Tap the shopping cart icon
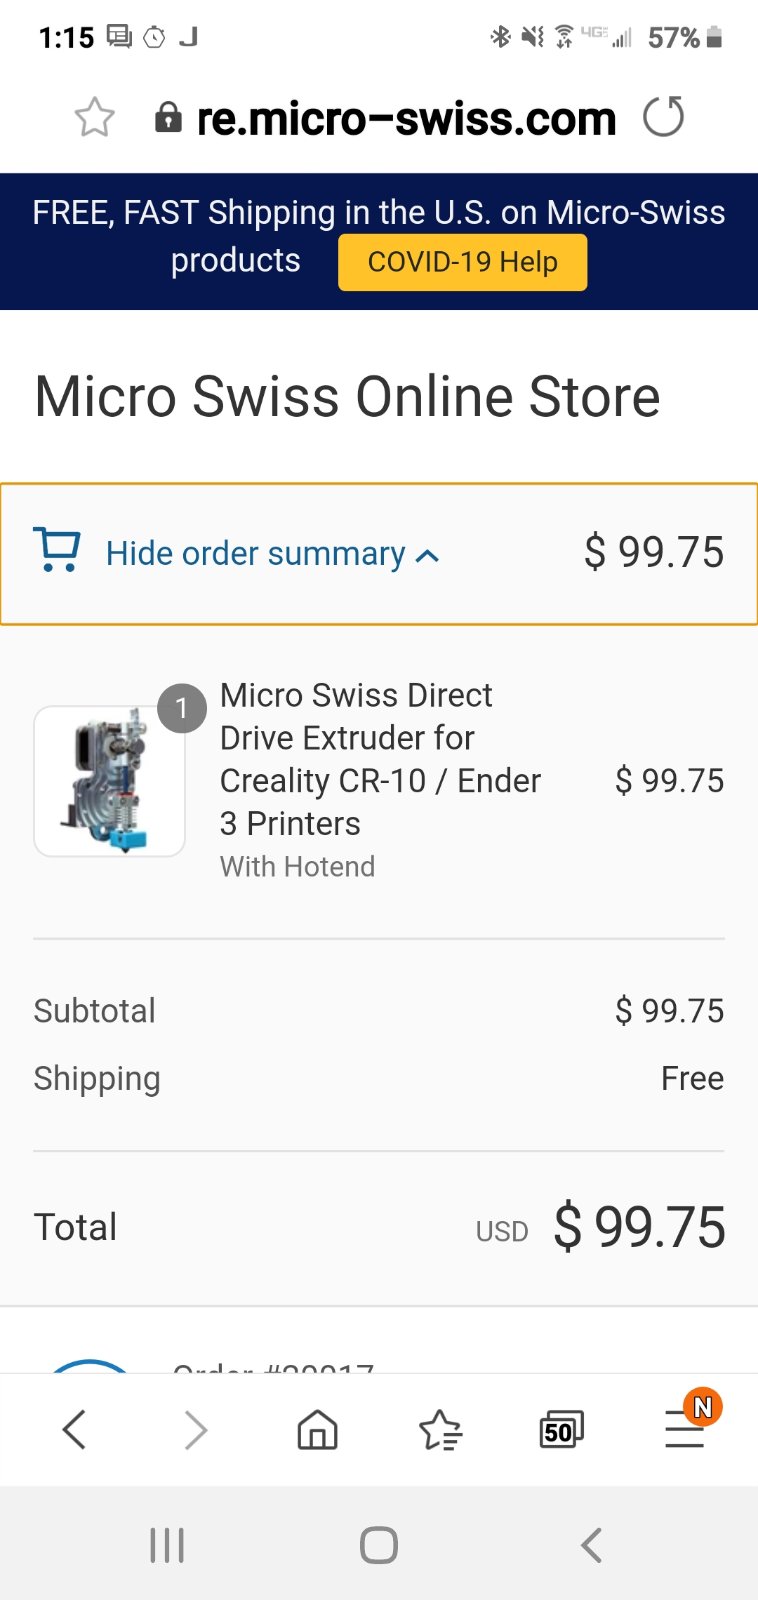The image size is (758, 1600). coord(57,550)
